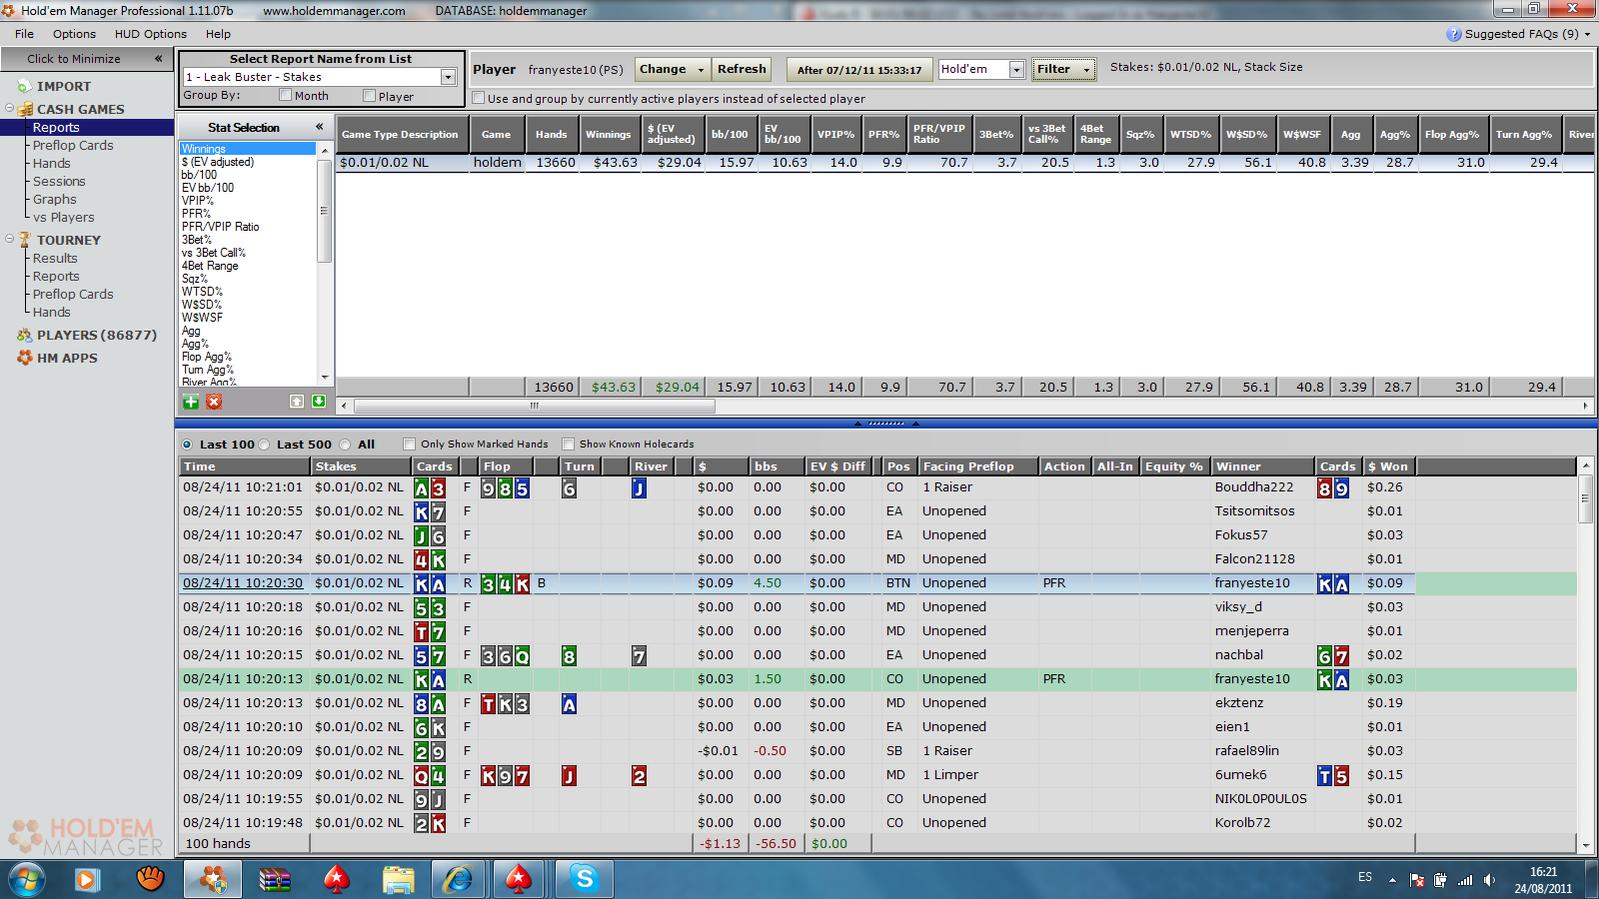Viewport: 1599px width, 899px height.
Task: Open the HM APPS section
Action: click(67, 357)
